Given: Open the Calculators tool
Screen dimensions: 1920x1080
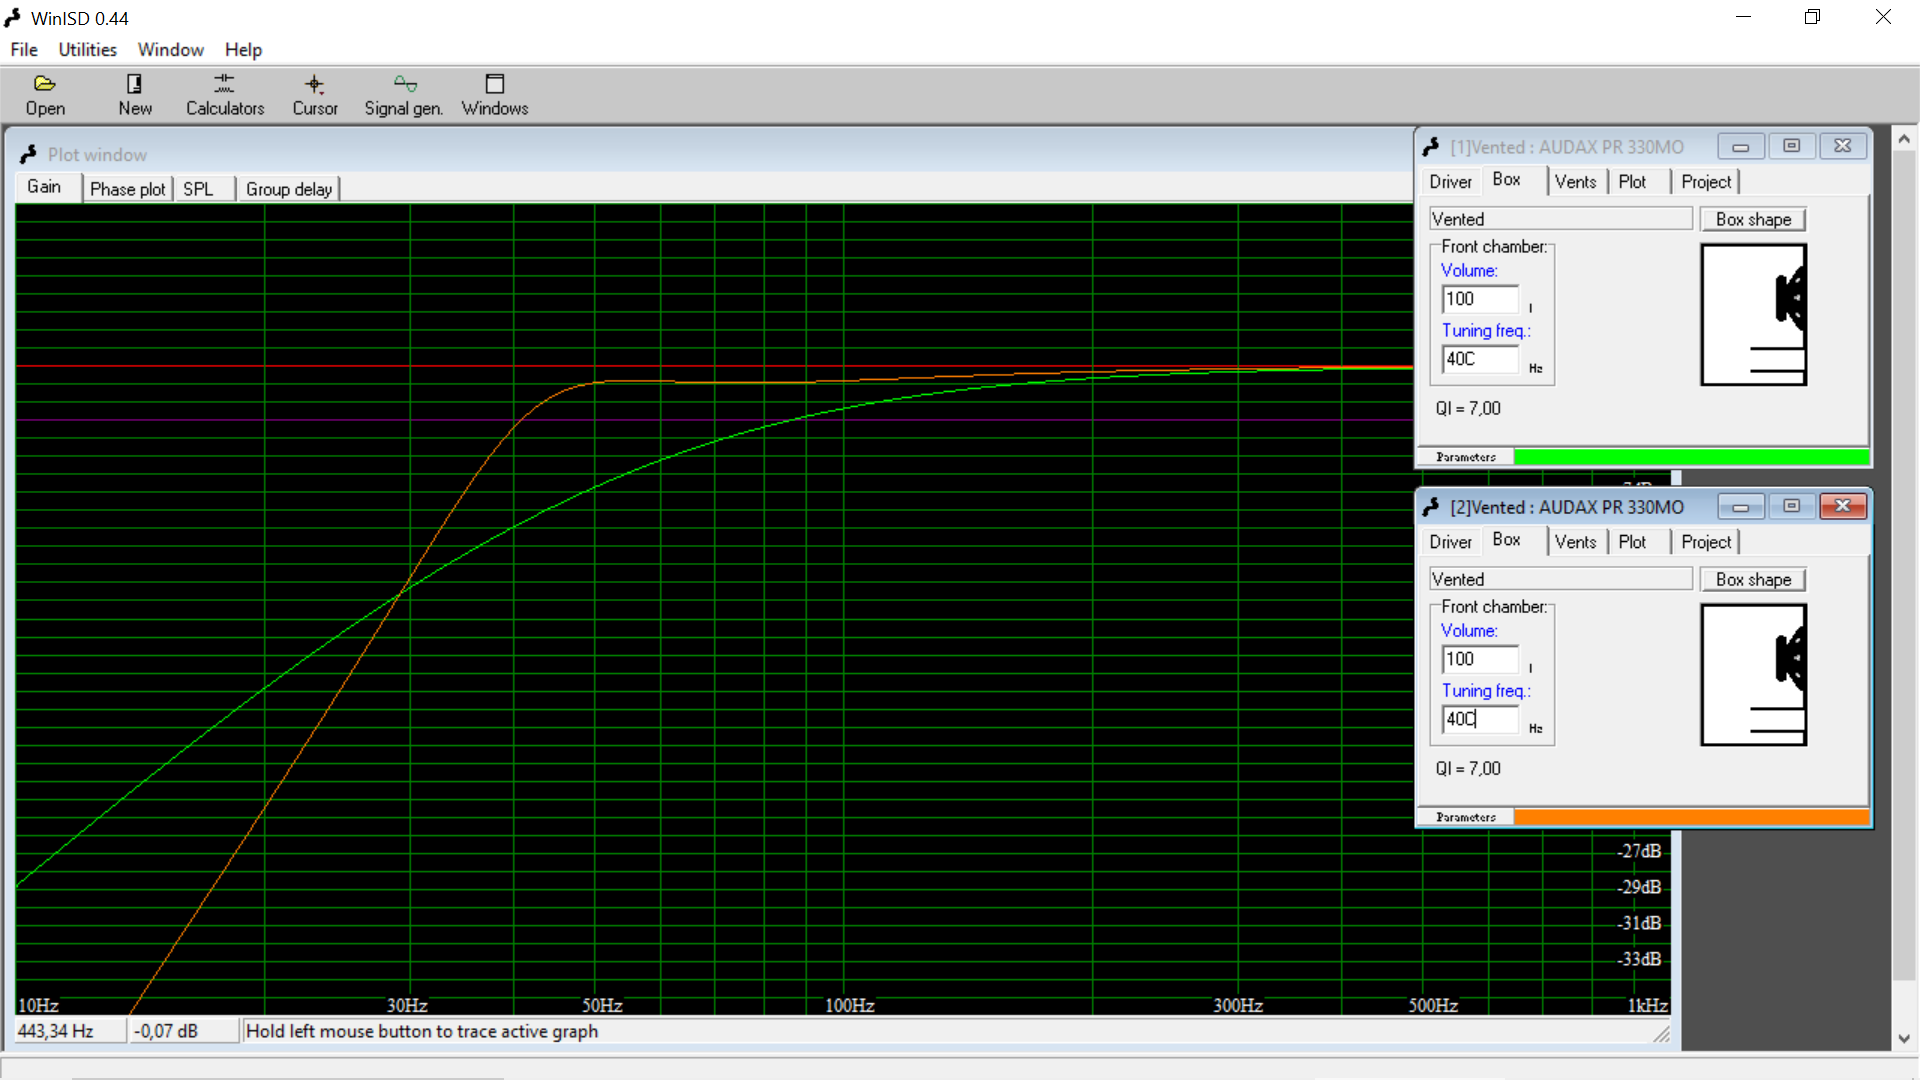Looking at the screenshot, I should point(224,85).
